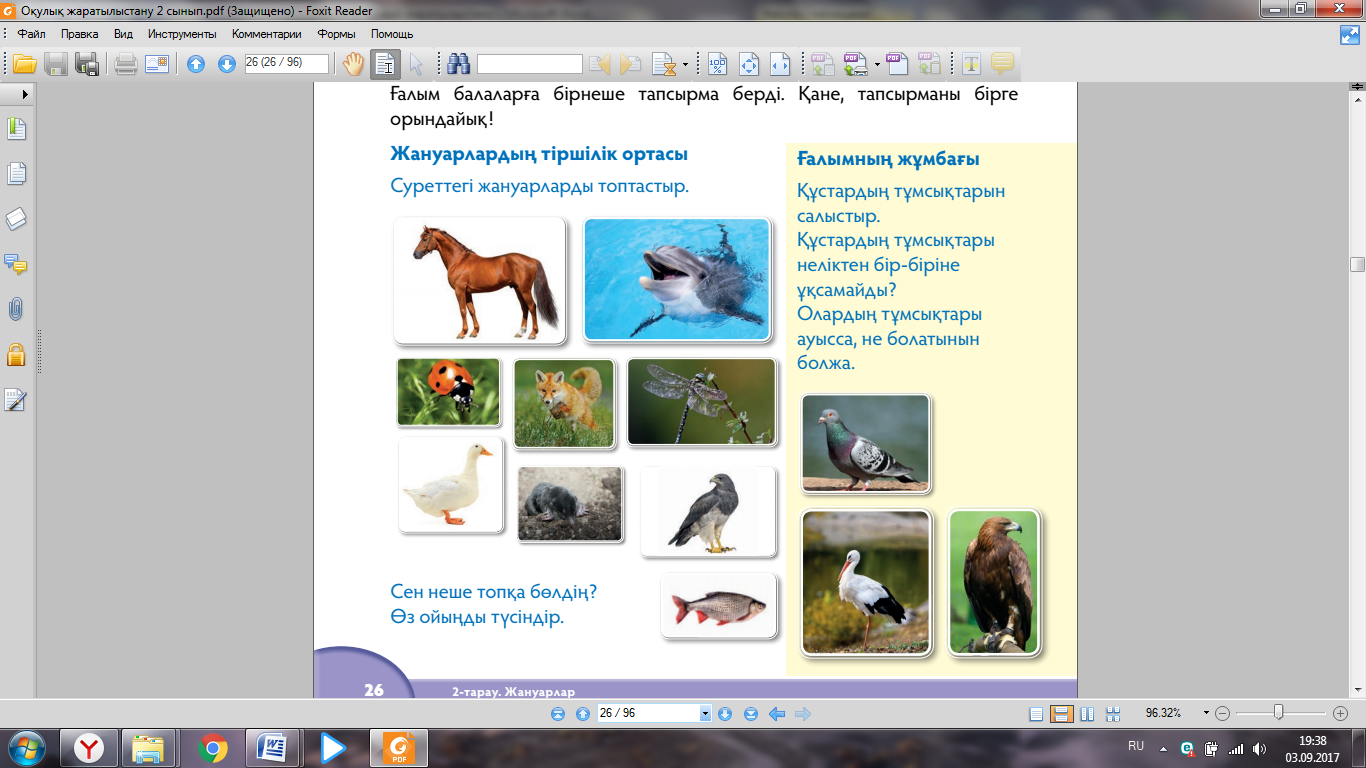This screenshot has width=1366, height=768.
Task: Click the Typewriter tool T icon
Action: click(970, 64)
